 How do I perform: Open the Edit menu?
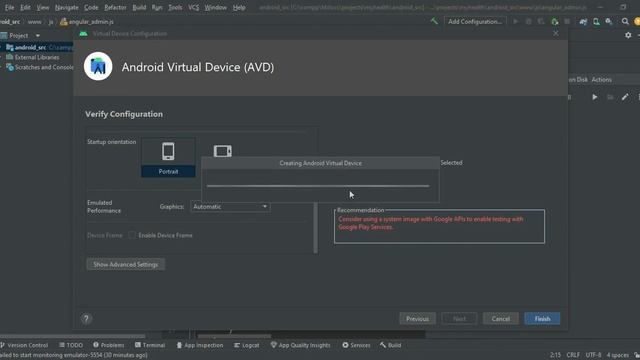click(x=25, y=7)
